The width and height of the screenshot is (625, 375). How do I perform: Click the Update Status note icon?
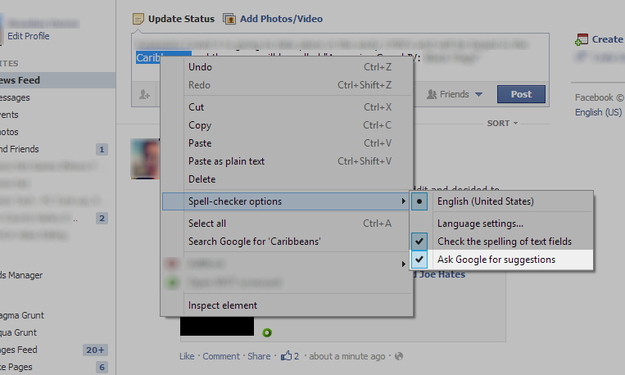pyautogui.click(x=138, y=19)
